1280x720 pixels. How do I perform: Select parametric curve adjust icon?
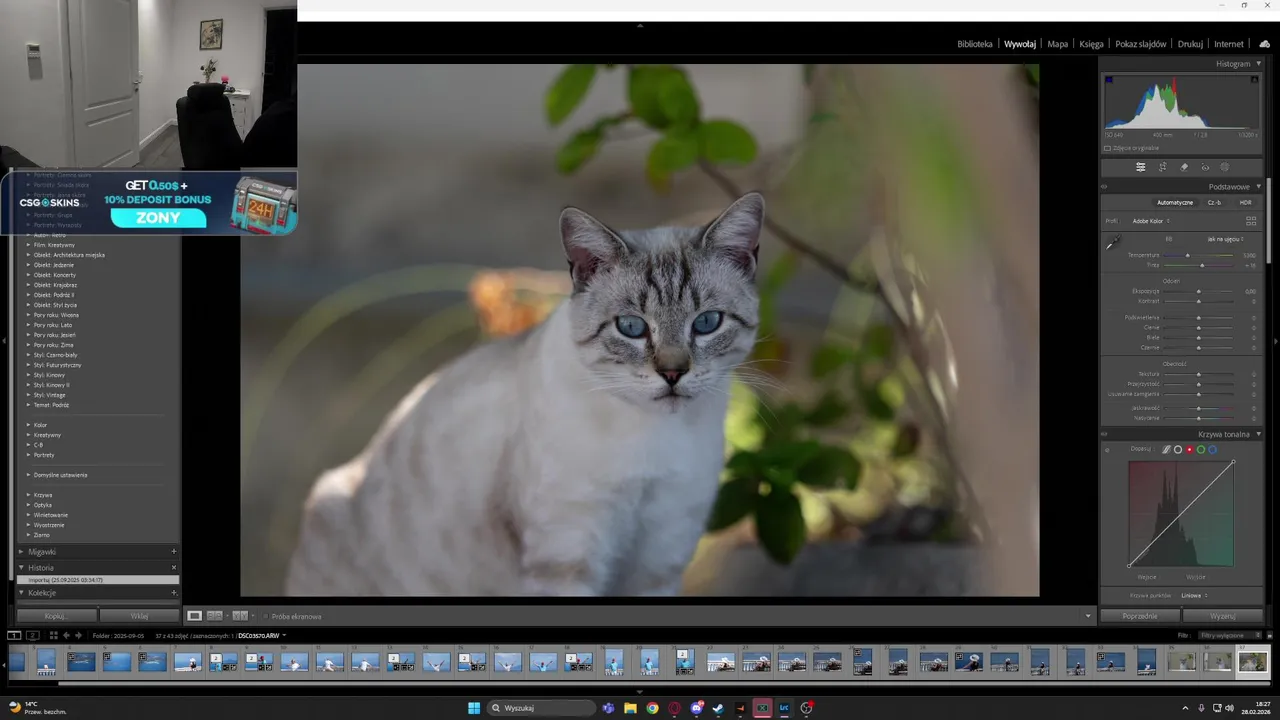click(x=1166, y=450)
